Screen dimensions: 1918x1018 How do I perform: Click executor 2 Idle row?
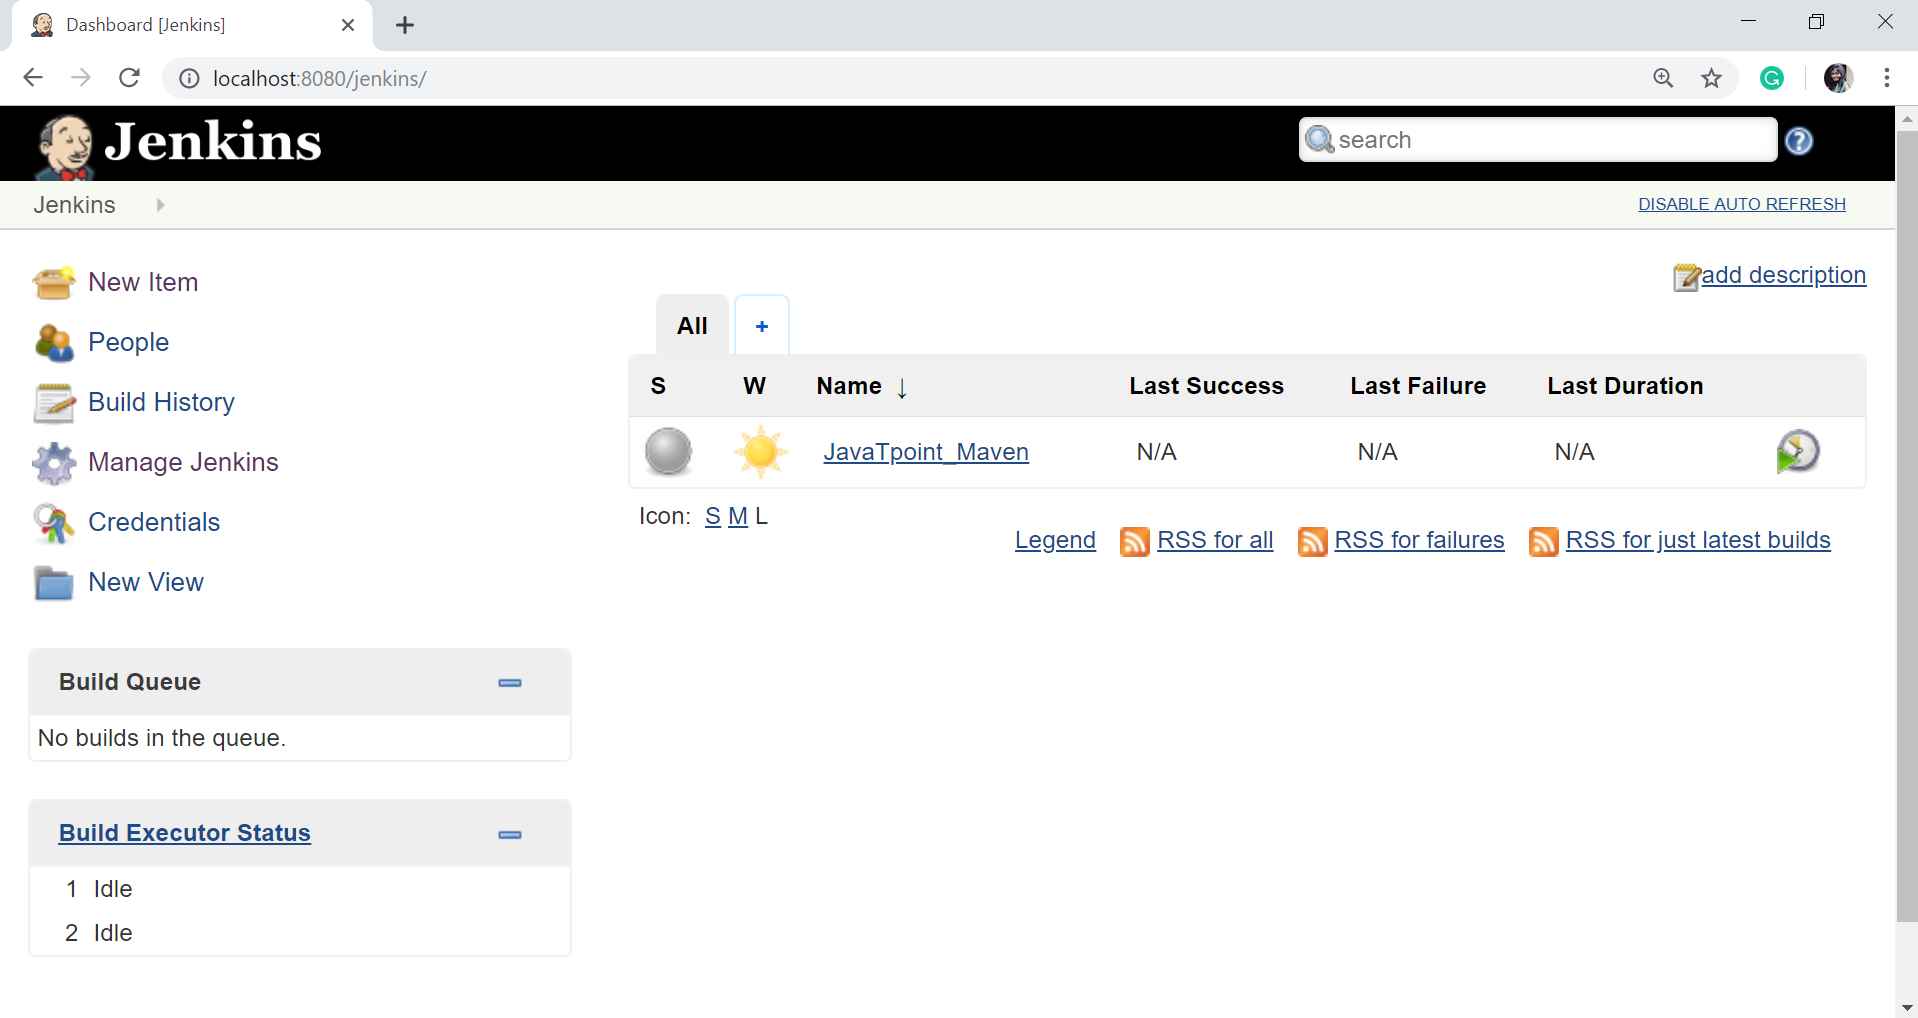tap(300, 933)
